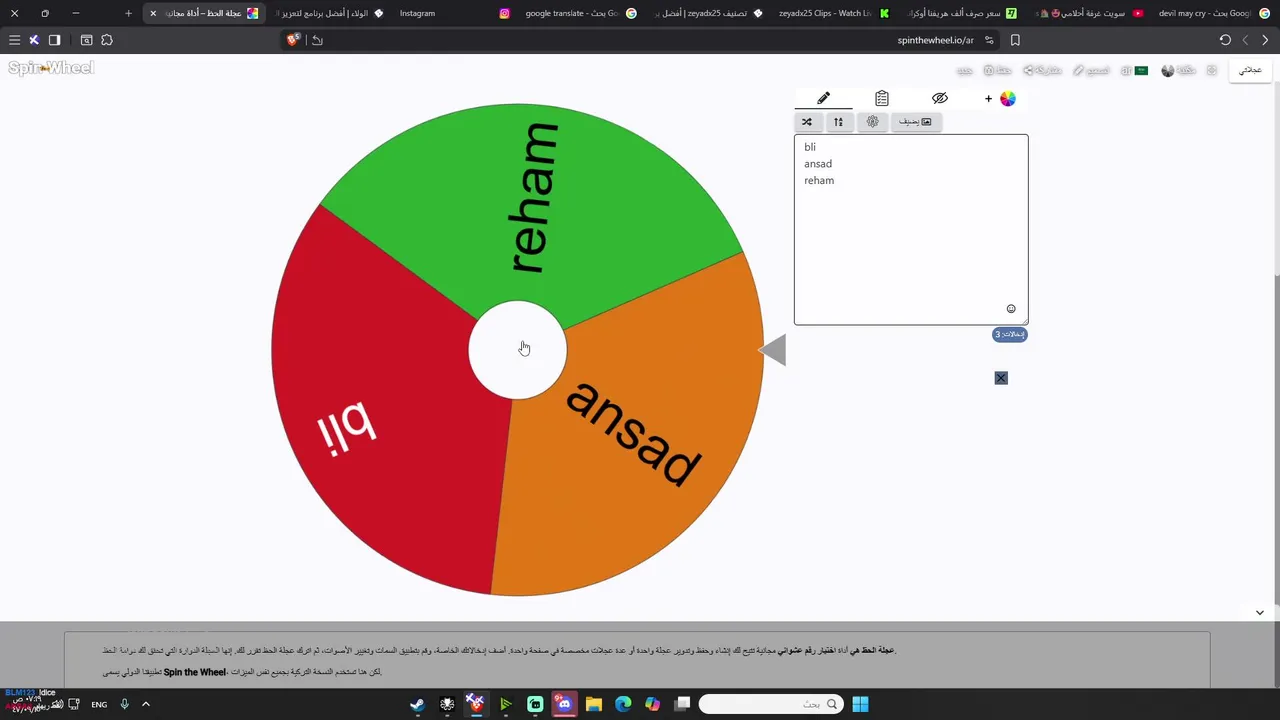The height and width of the screenshot is (720, 1280).
Task: Click the add image button
Action: point(915,121)
